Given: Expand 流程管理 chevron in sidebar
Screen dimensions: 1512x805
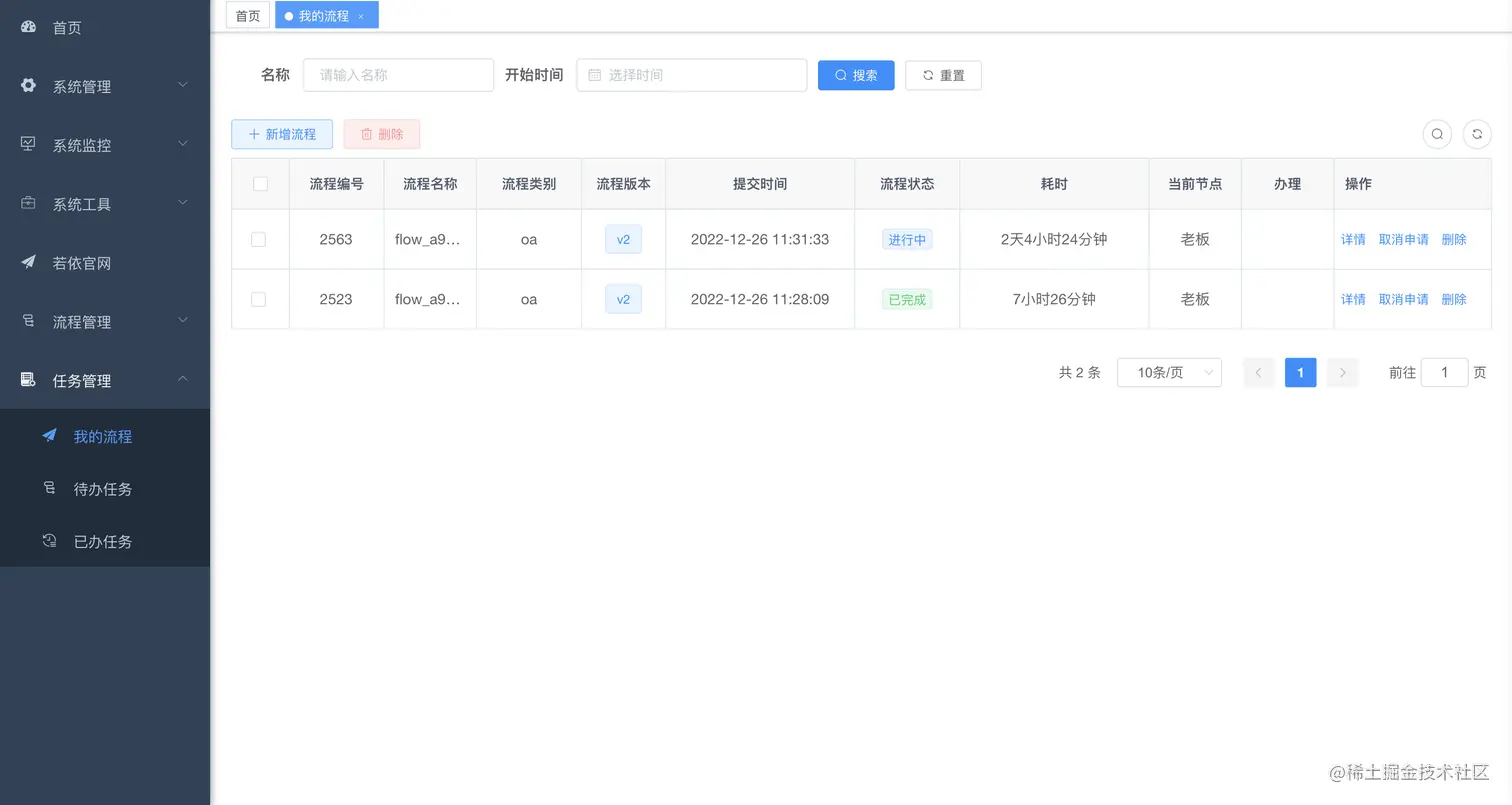Looking at the screenshot, I should pyautogui.click(x=183, y=321).
